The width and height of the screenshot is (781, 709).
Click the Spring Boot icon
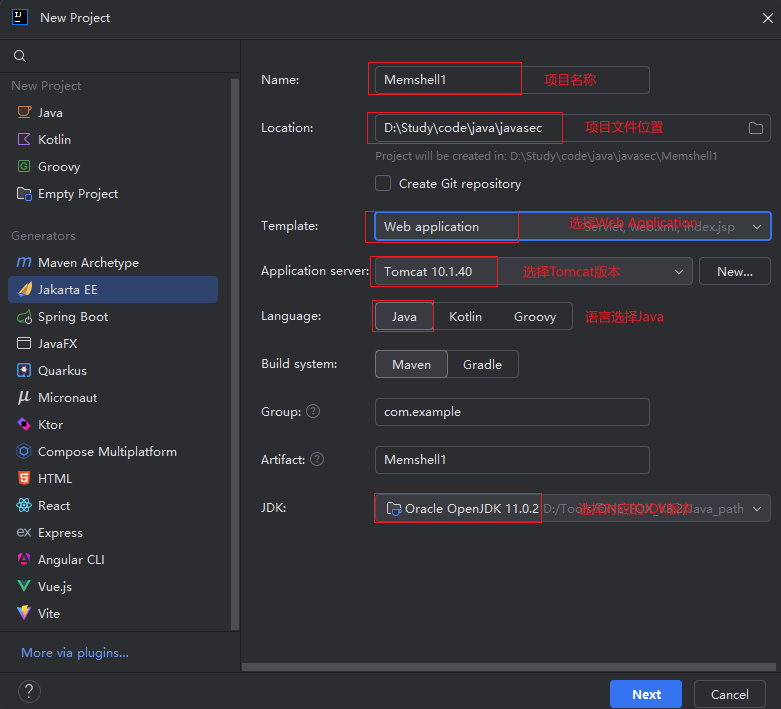(x=24, y=316)
